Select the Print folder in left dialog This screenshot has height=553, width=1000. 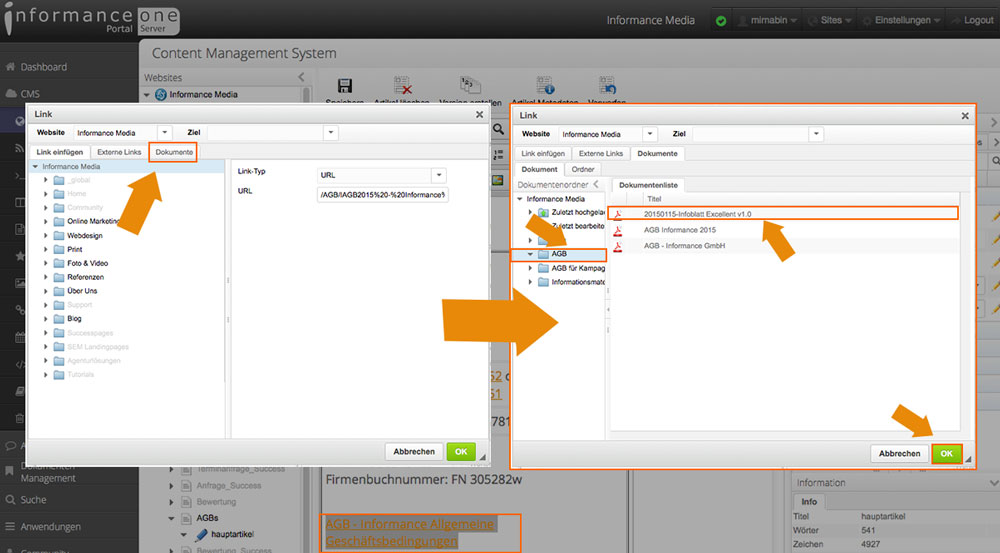coord(75,249)
